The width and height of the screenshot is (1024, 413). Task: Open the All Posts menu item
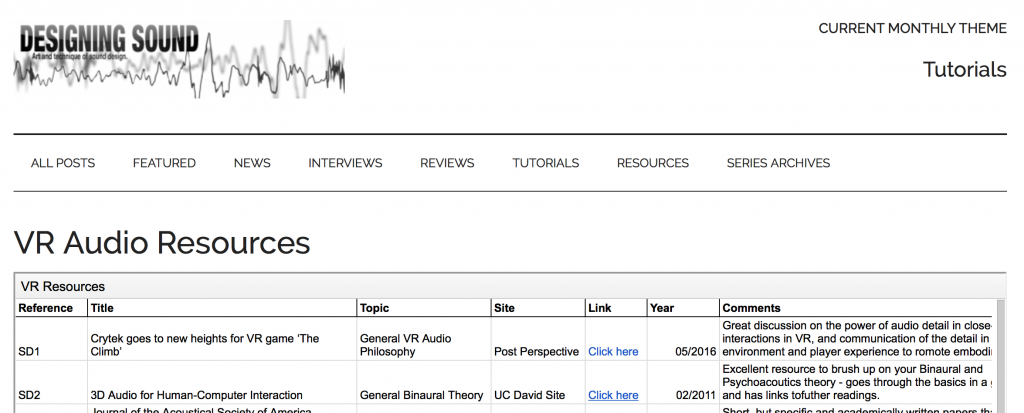[63, 163]
